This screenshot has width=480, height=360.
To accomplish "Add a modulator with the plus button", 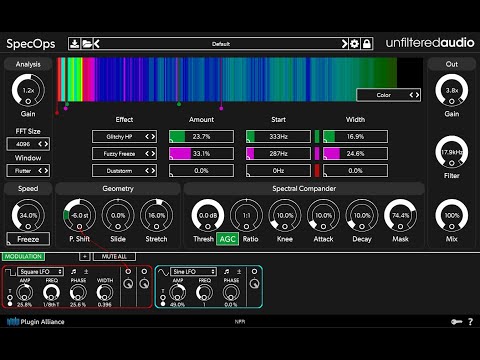I will (x=85, y=256).
